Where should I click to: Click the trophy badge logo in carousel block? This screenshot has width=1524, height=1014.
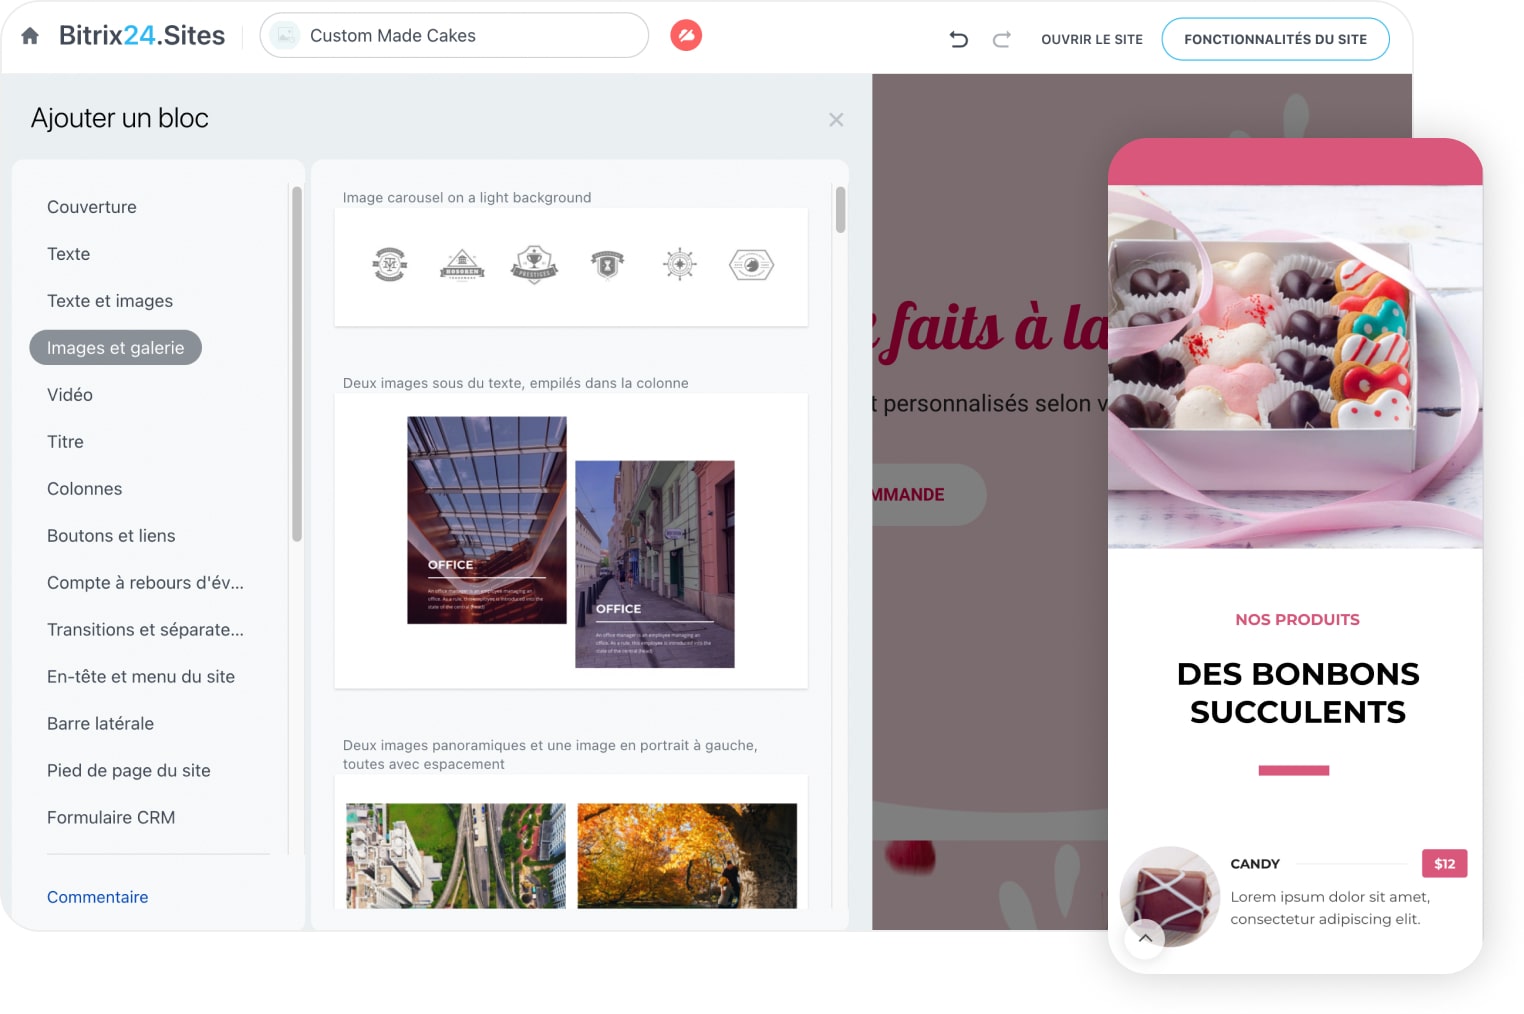coord(534,265)
